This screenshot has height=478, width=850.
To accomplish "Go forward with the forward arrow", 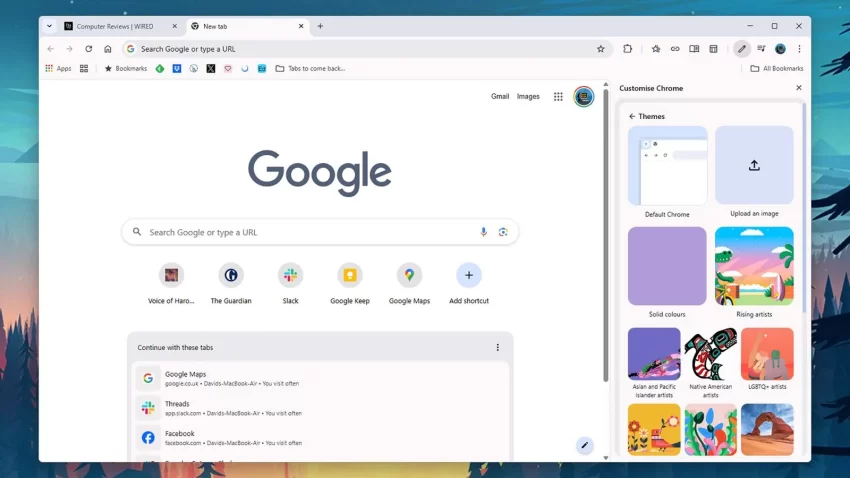I will coord(69,49).
